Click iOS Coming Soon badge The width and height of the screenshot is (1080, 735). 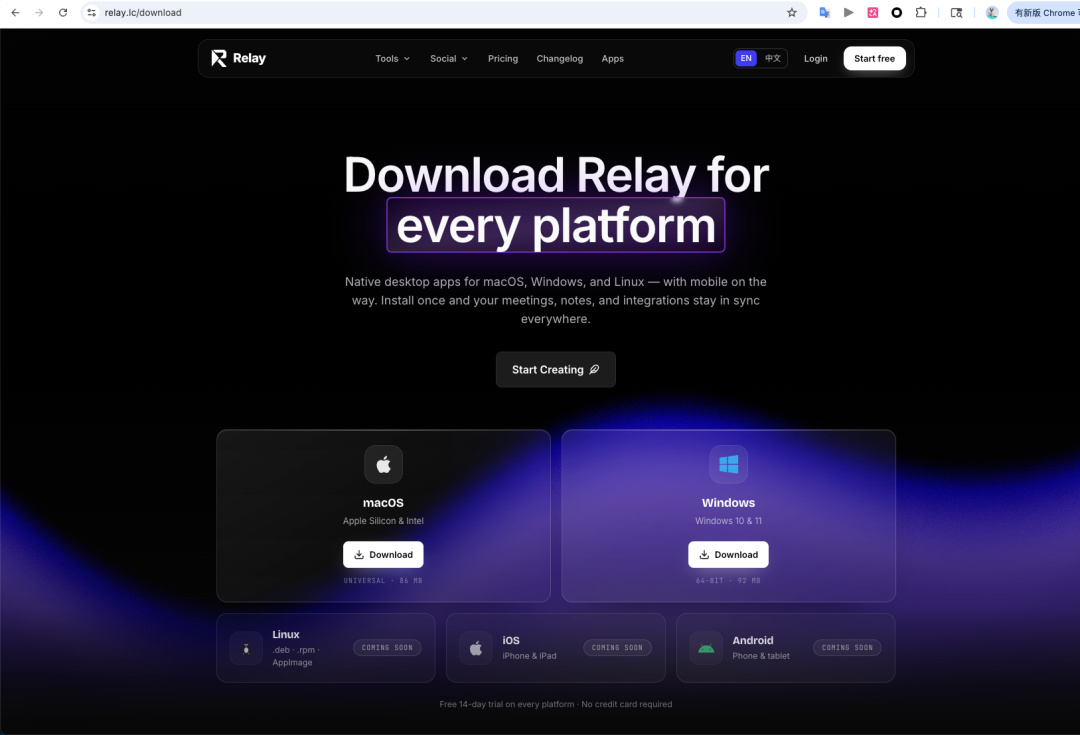click(x=617, y=648)
